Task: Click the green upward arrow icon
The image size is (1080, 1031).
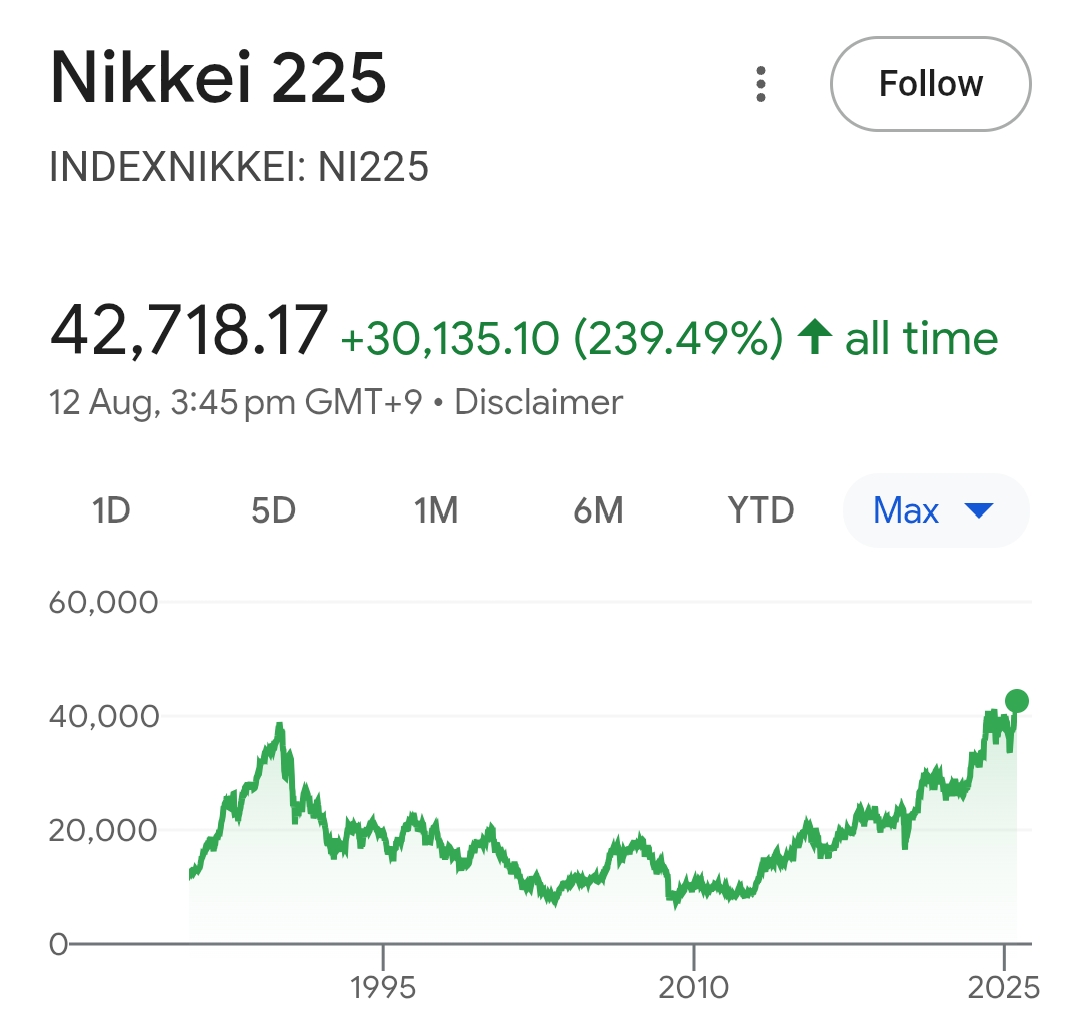Action: click(x=815, y=337)
